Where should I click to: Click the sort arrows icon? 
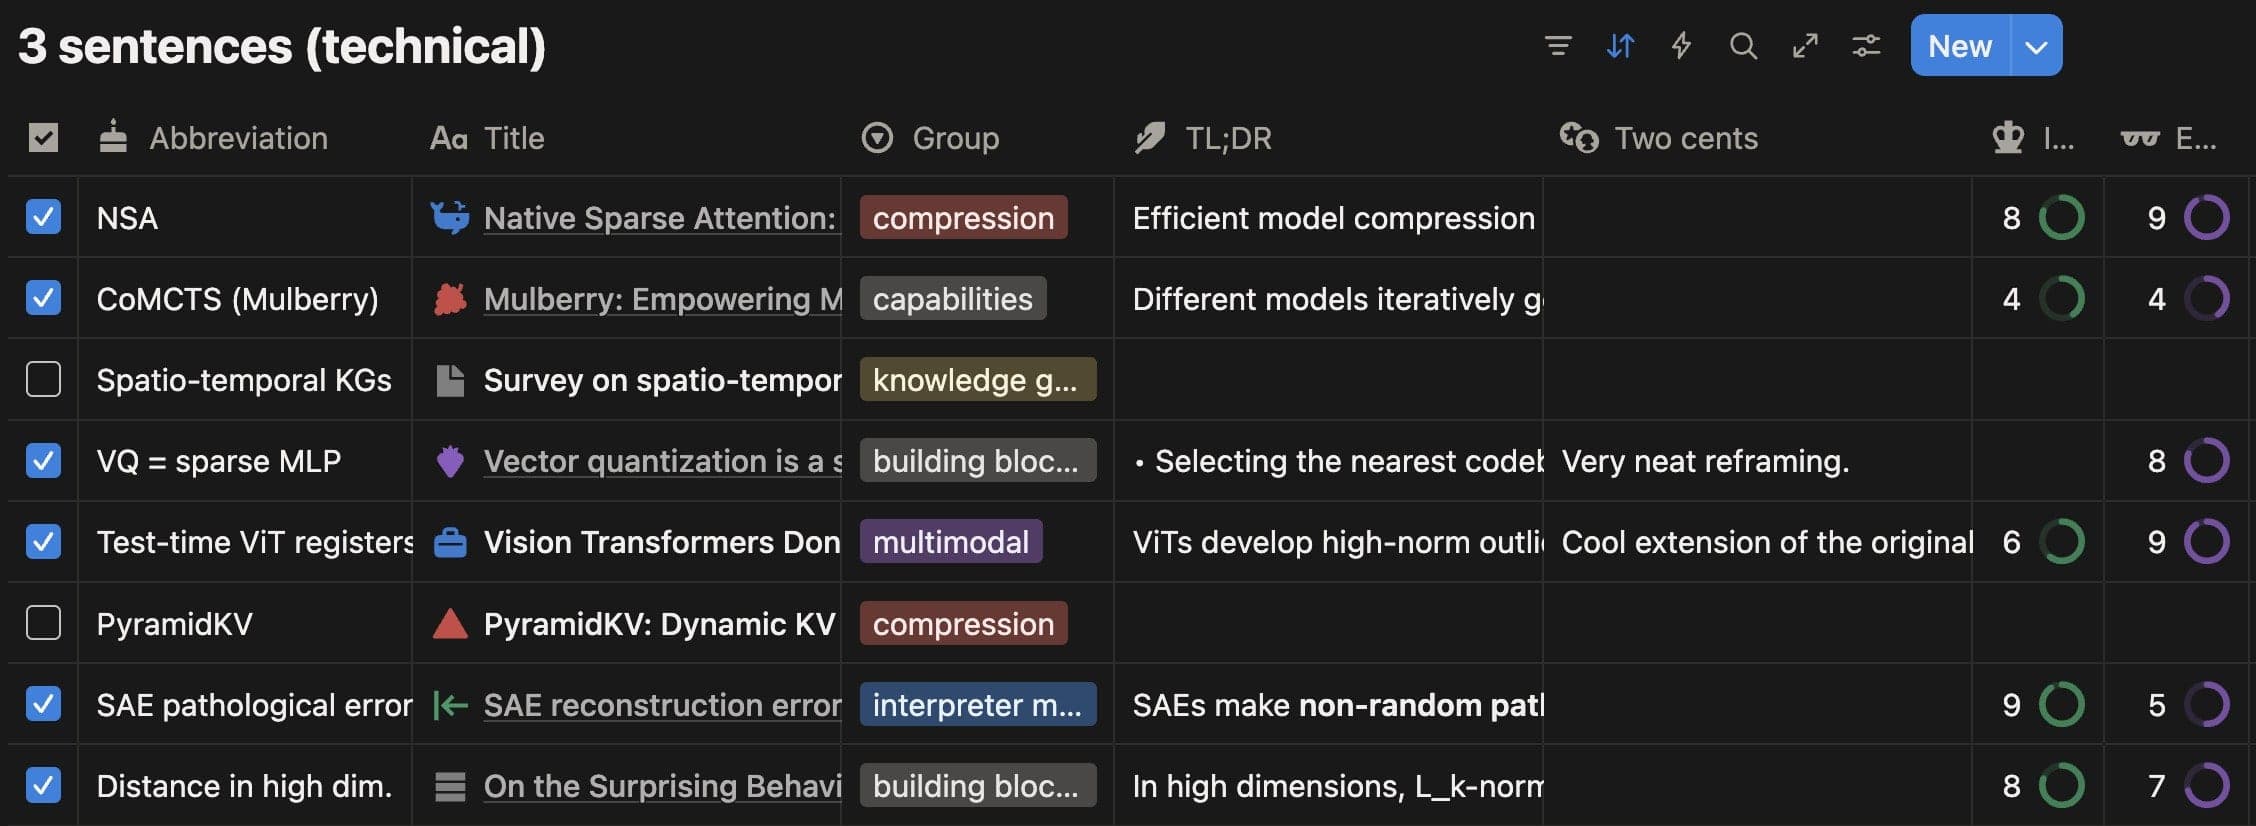1620,46
